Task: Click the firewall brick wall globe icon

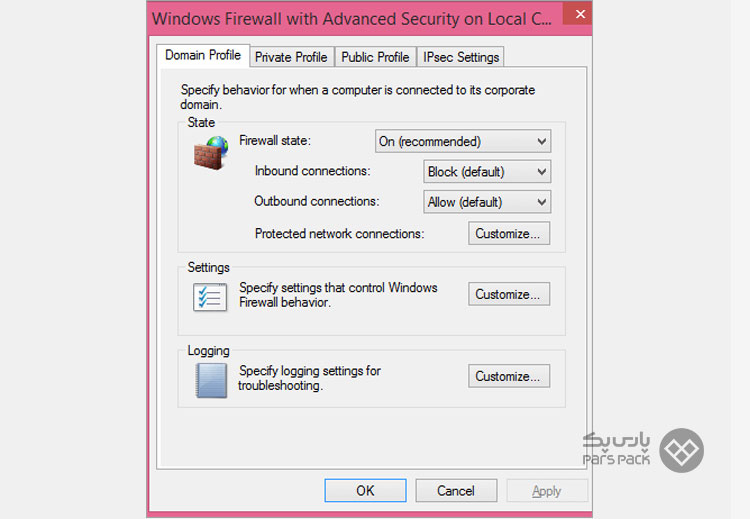Action: click(211, 153)
